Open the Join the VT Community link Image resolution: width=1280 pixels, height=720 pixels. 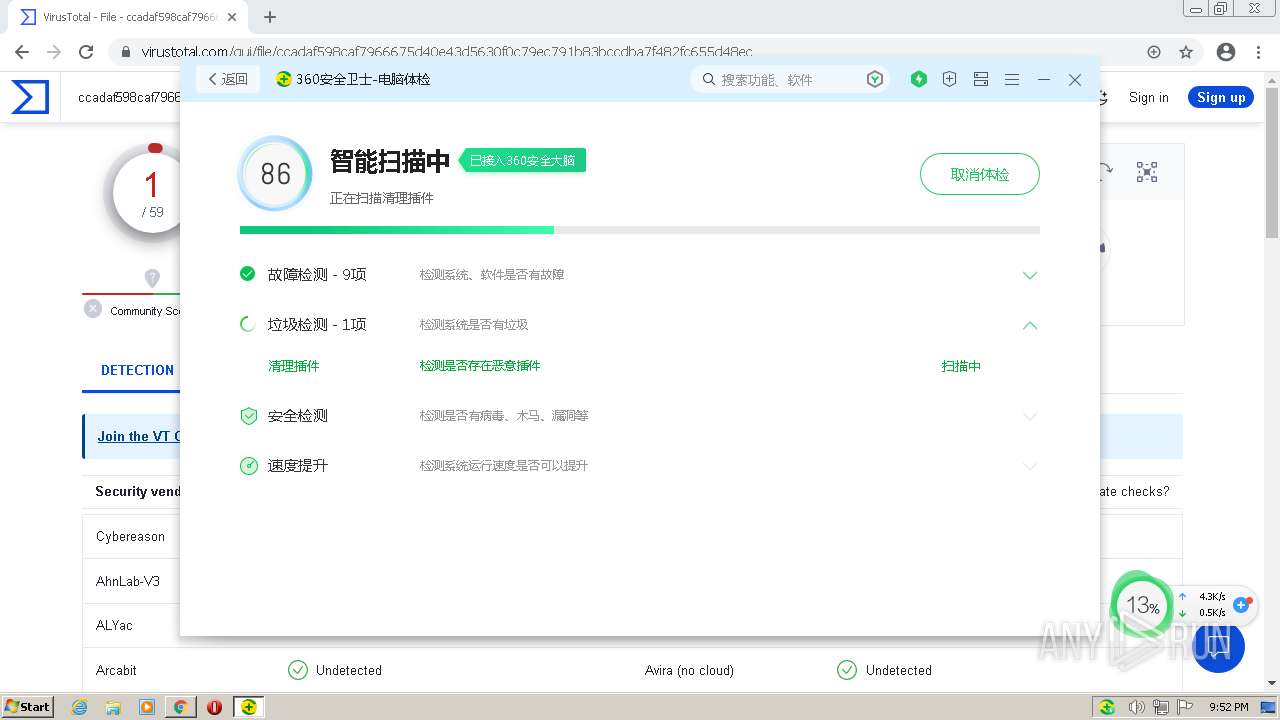click(139, 436)
